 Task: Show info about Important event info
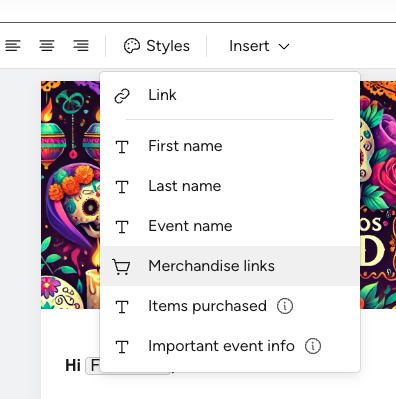[313, 346]
